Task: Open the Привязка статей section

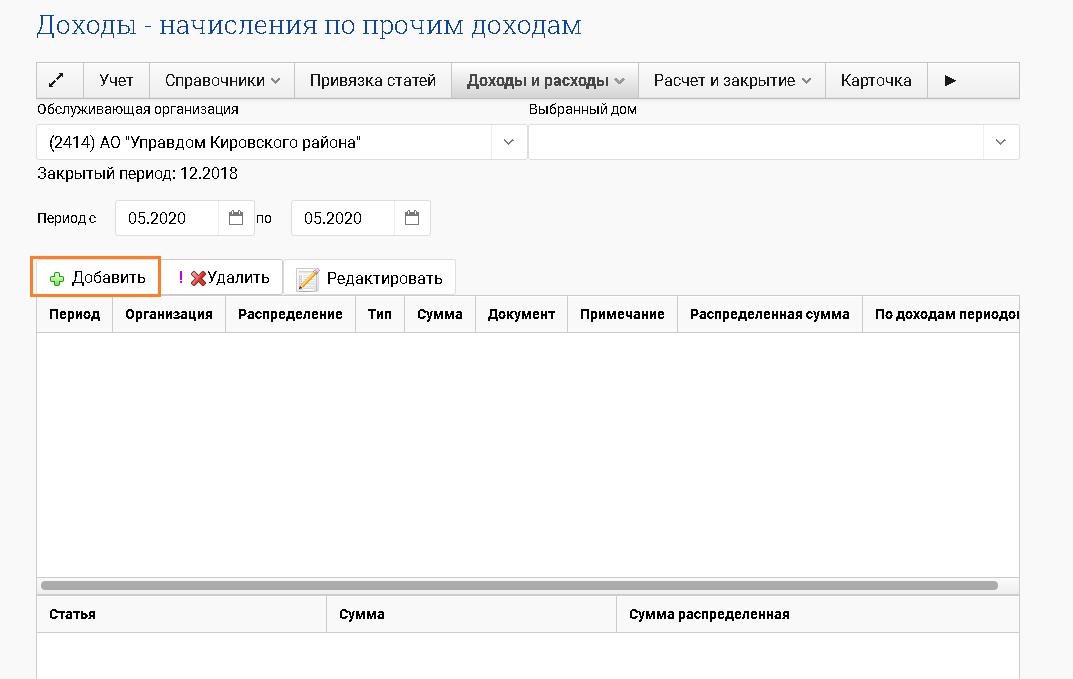Action: click(373, 80)
